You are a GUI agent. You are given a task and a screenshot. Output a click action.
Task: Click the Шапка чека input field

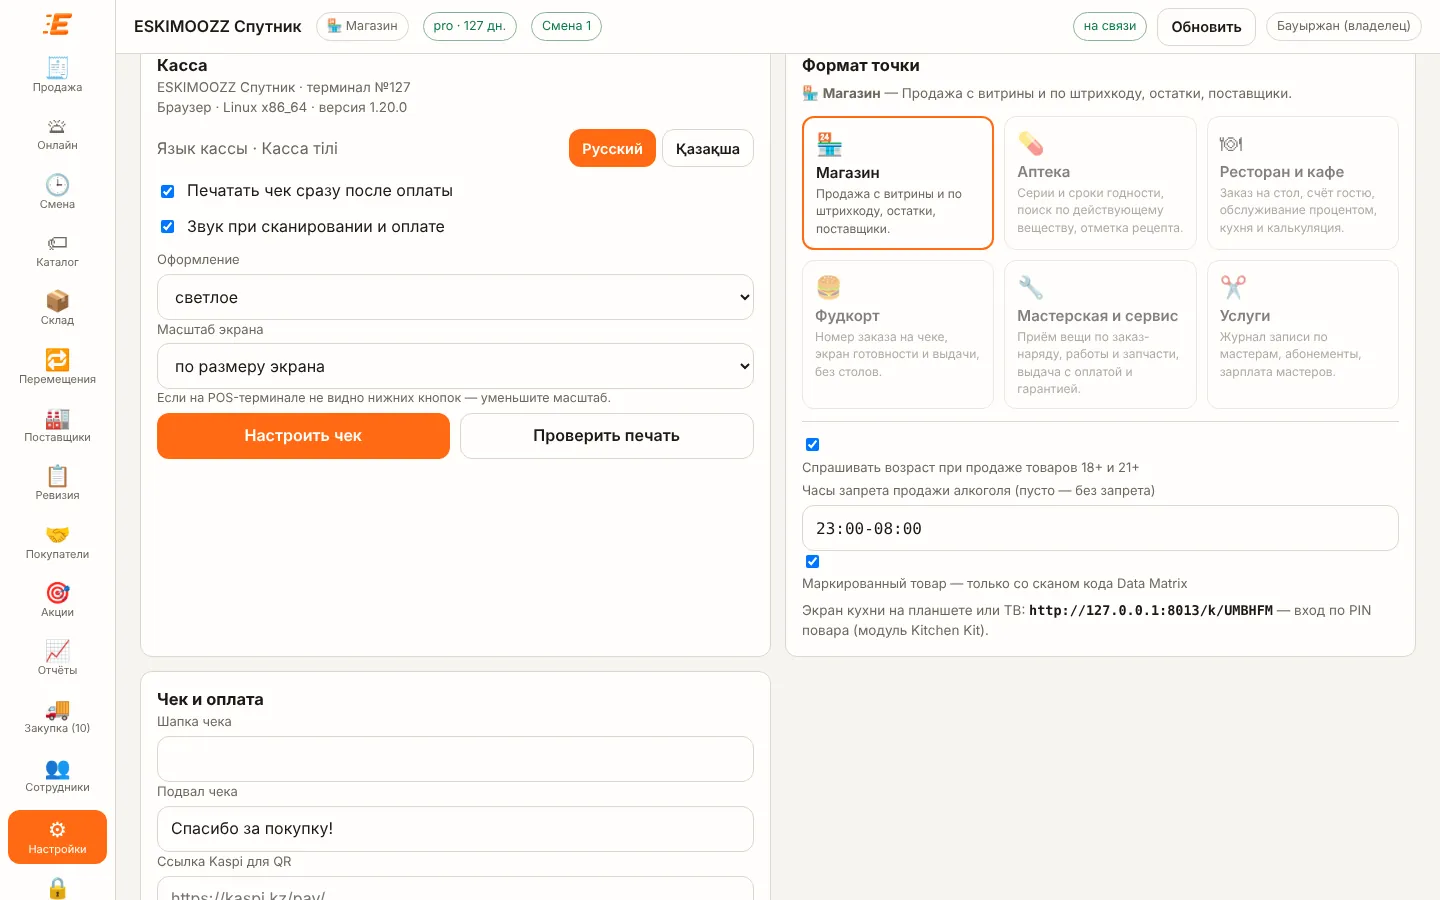[455, 759]
